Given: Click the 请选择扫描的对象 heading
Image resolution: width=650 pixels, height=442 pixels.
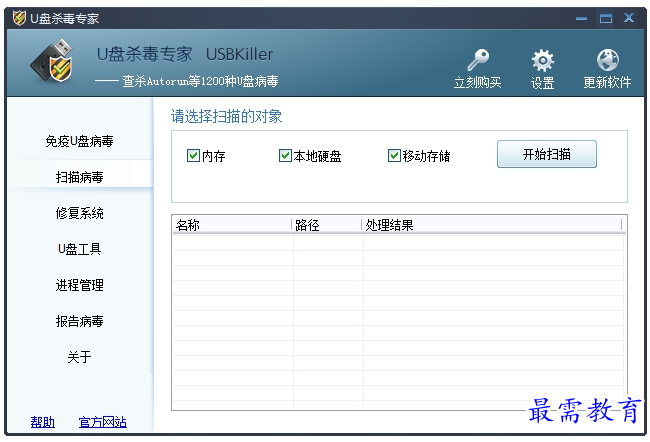Looking at the screenshot, I should [226, 116].
